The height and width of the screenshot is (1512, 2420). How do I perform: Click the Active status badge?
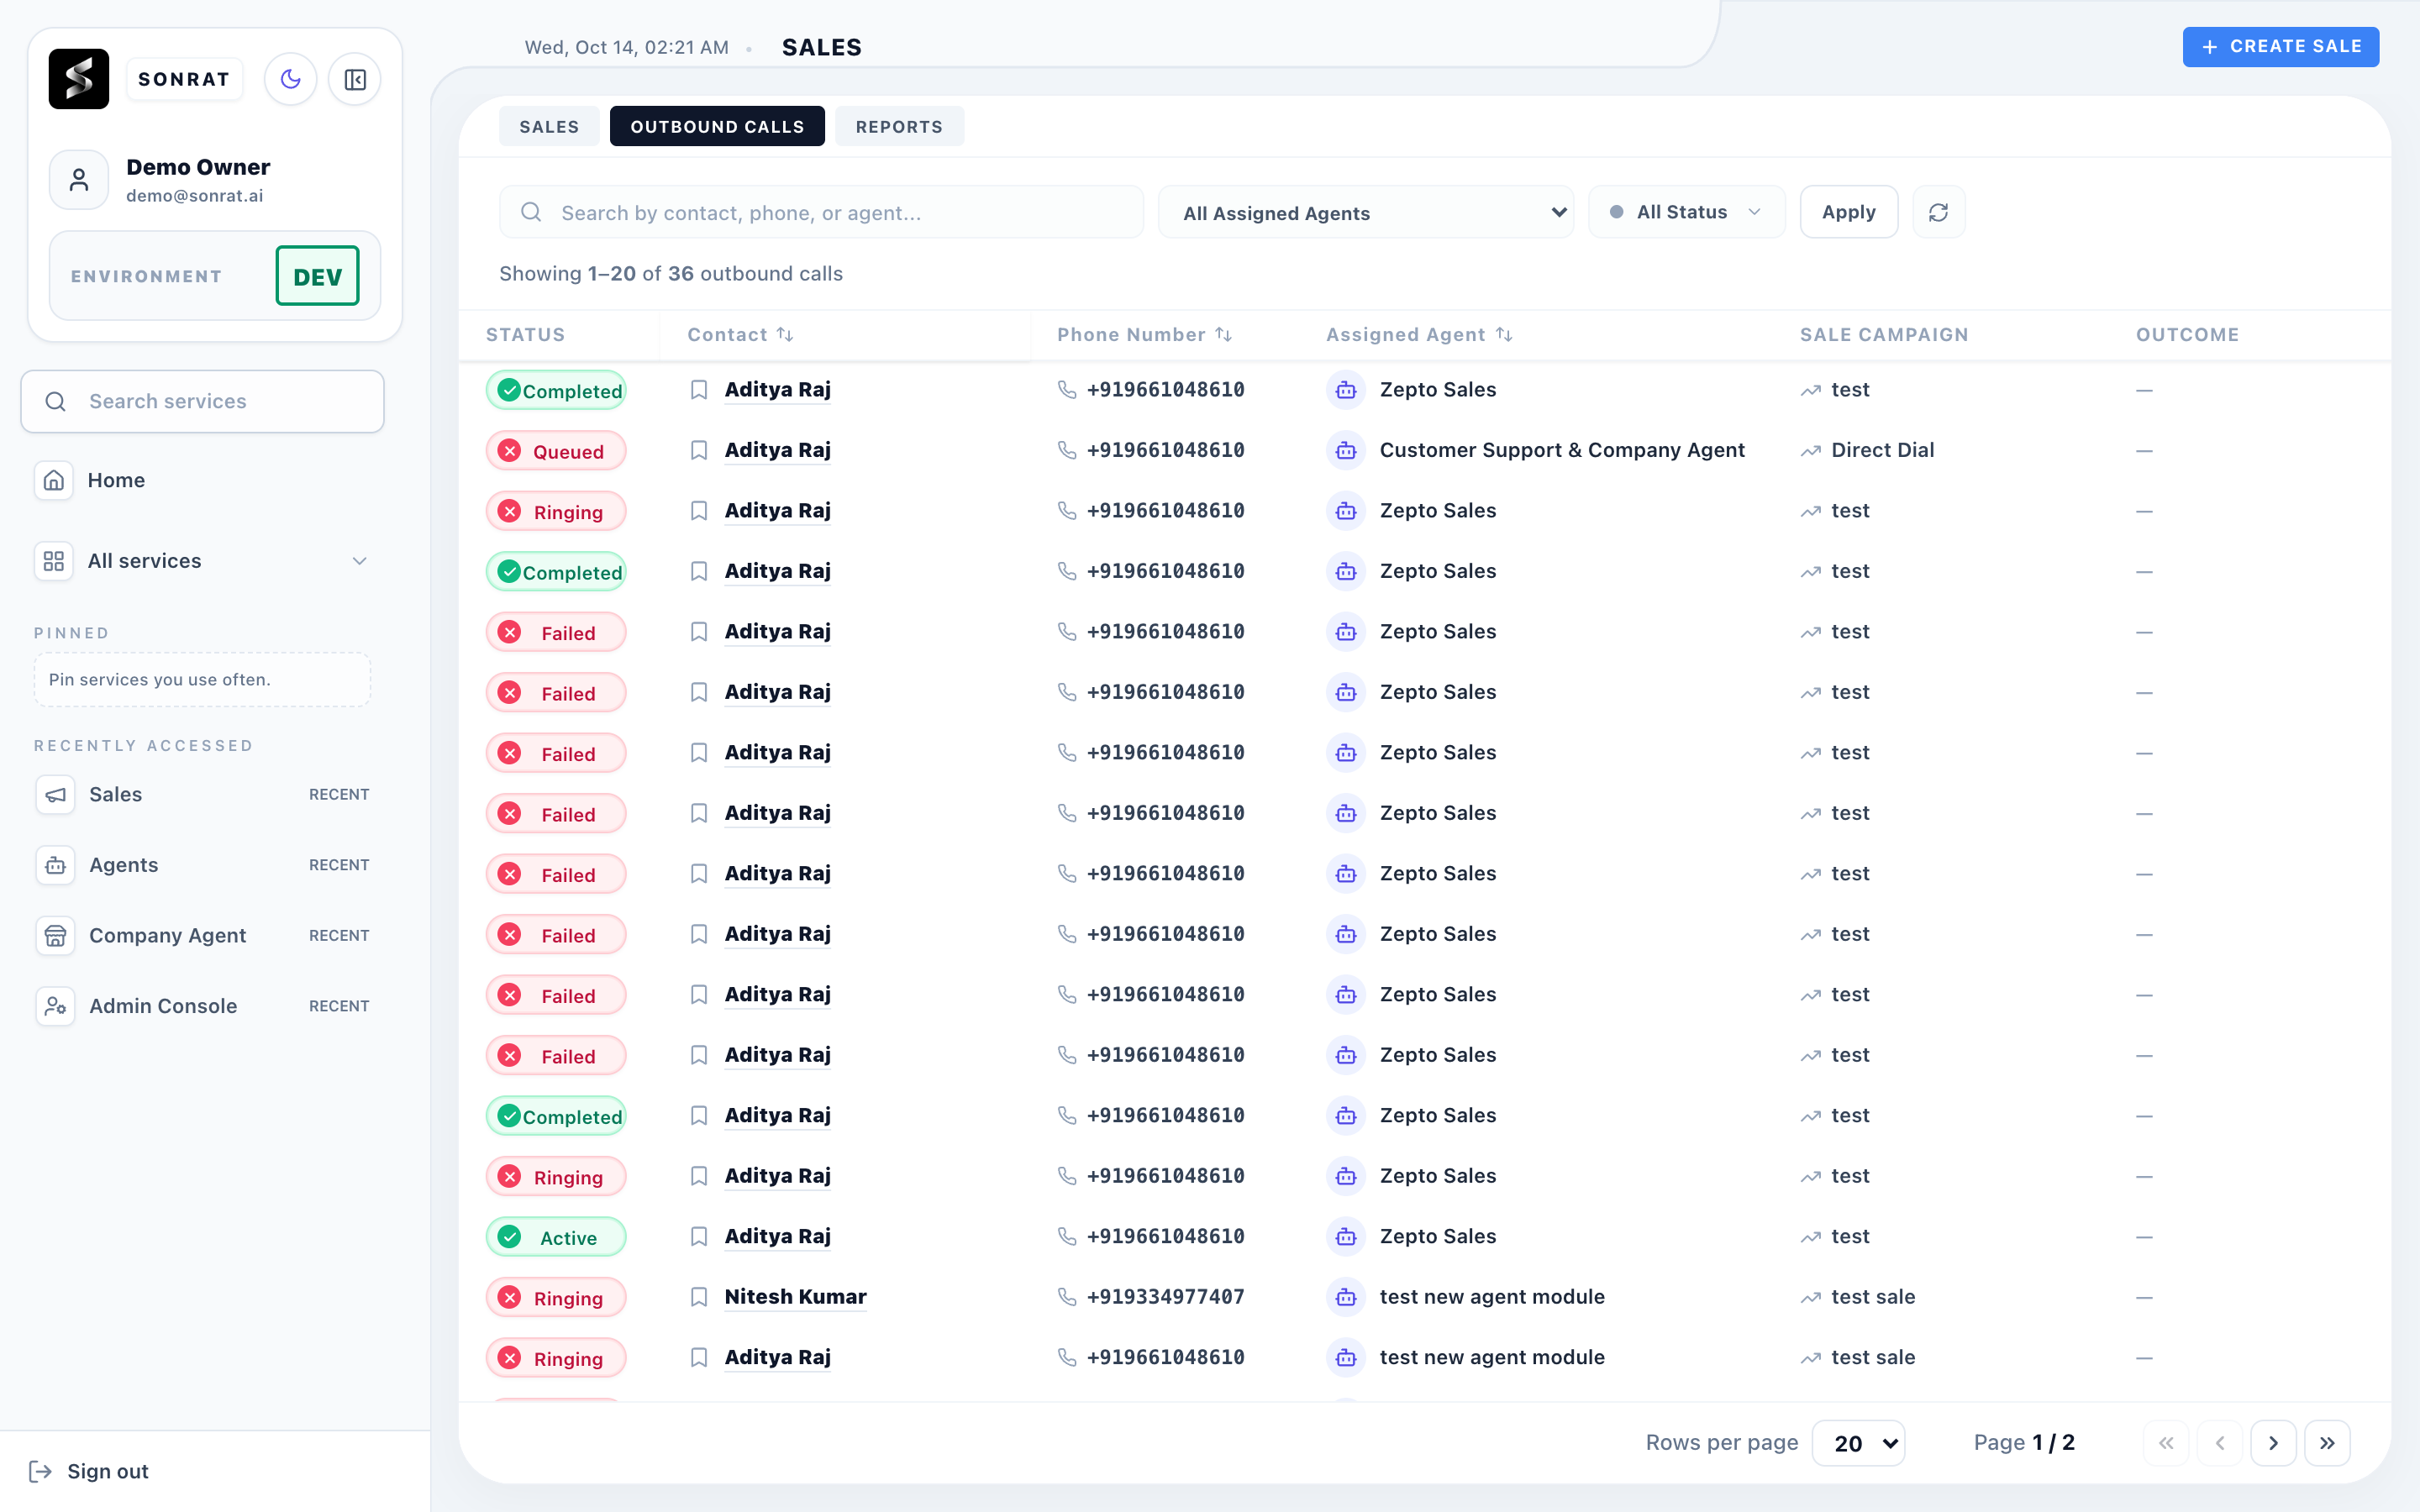pyautogui.click(x=556, y=1237)
